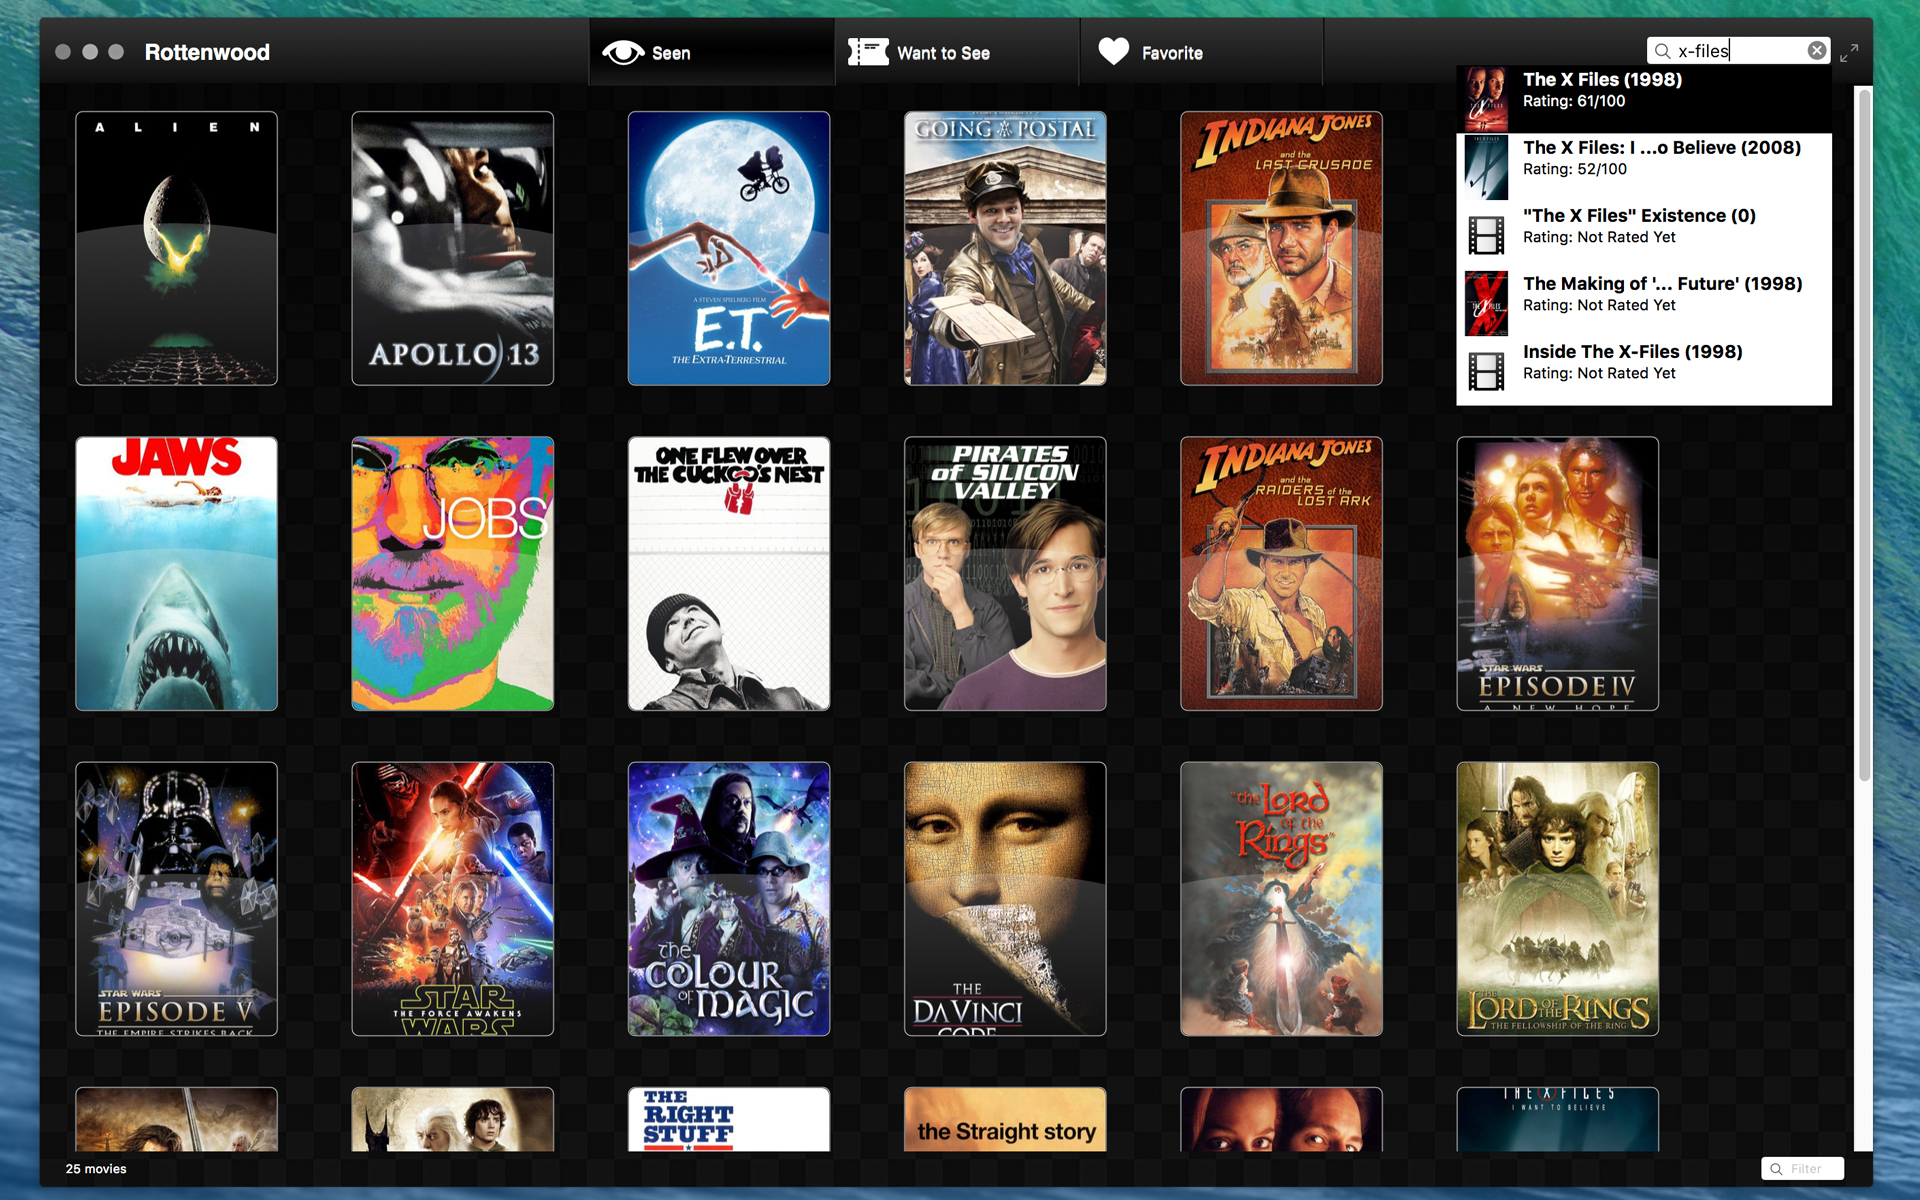
Task: Open the Alien movie poster
Action: pos(176,248)
